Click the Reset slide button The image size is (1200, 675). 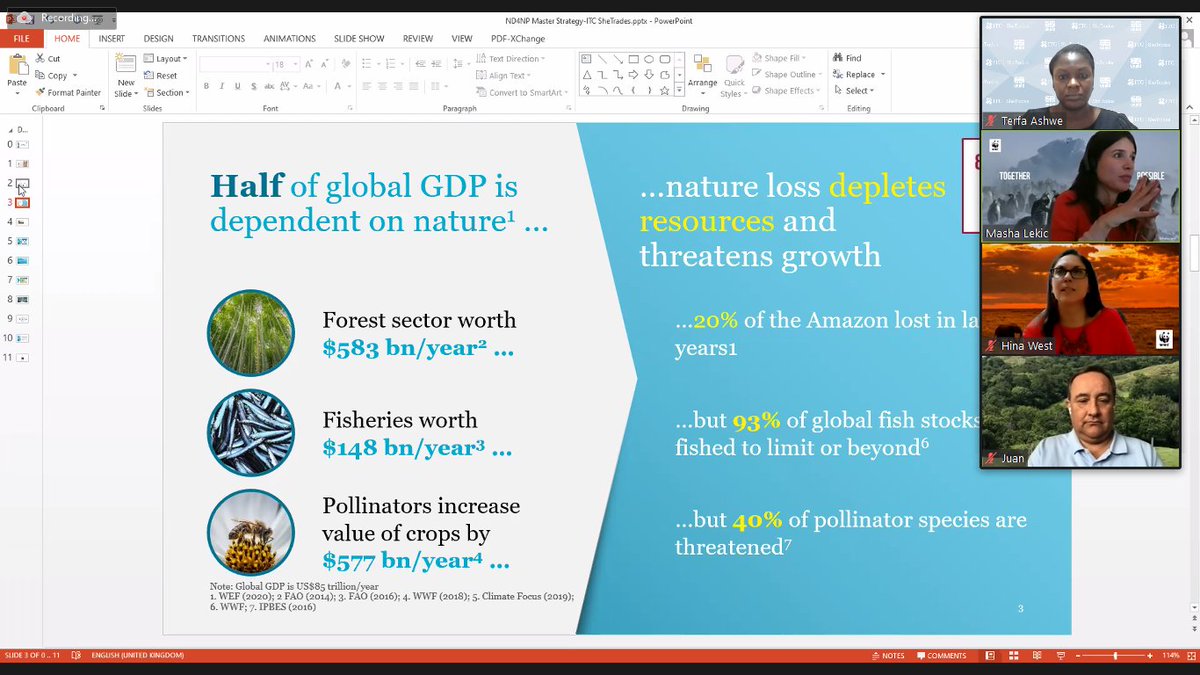[160, 75]
